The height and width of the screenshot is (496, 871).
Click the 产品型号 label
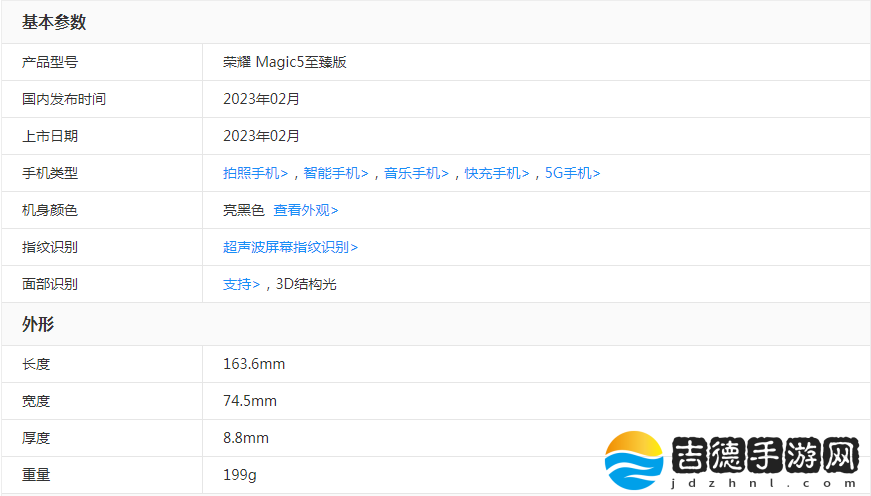50,62
